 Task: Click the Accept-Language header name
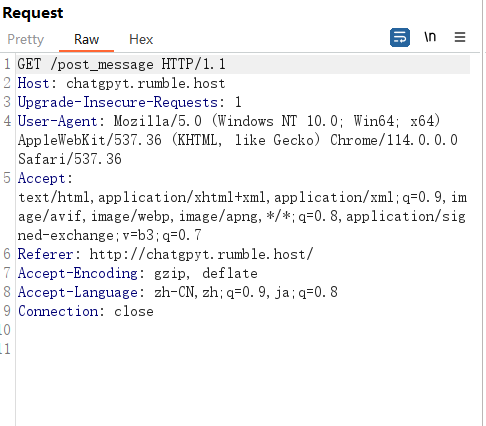78,292
